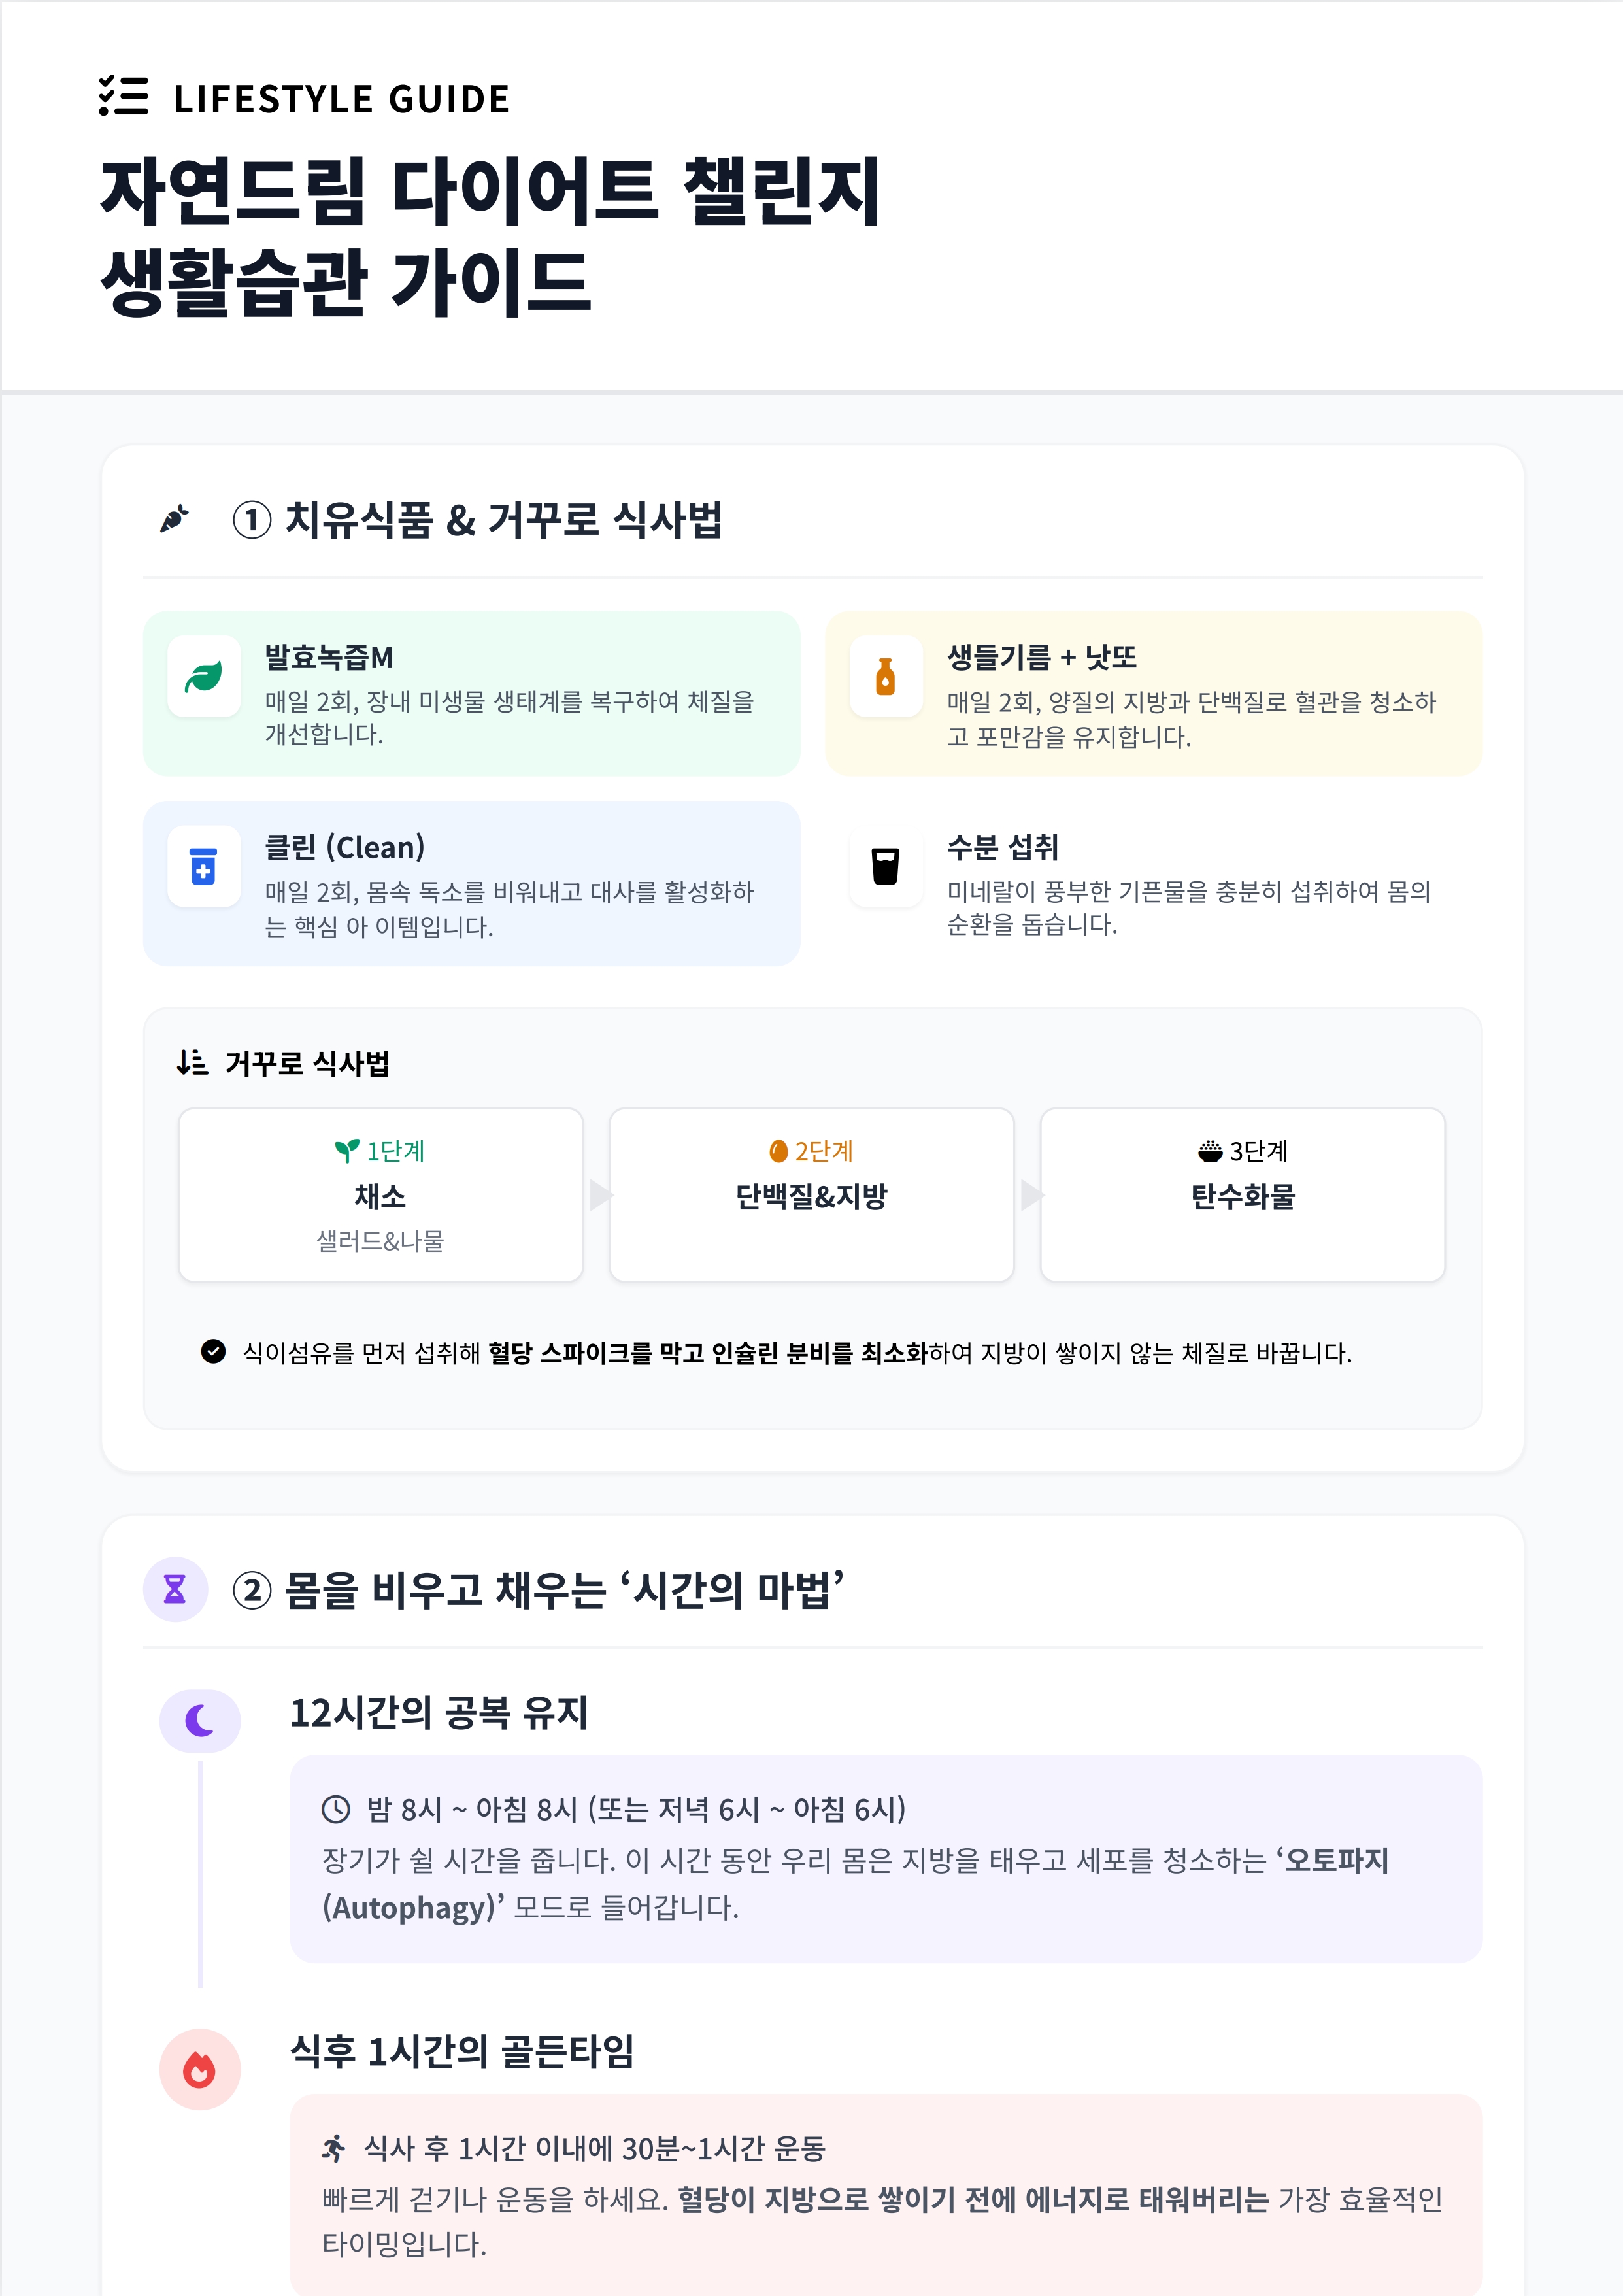Select the 3단계 탄수화물 step card
The image size is (1623, 2296).
1242,1195
